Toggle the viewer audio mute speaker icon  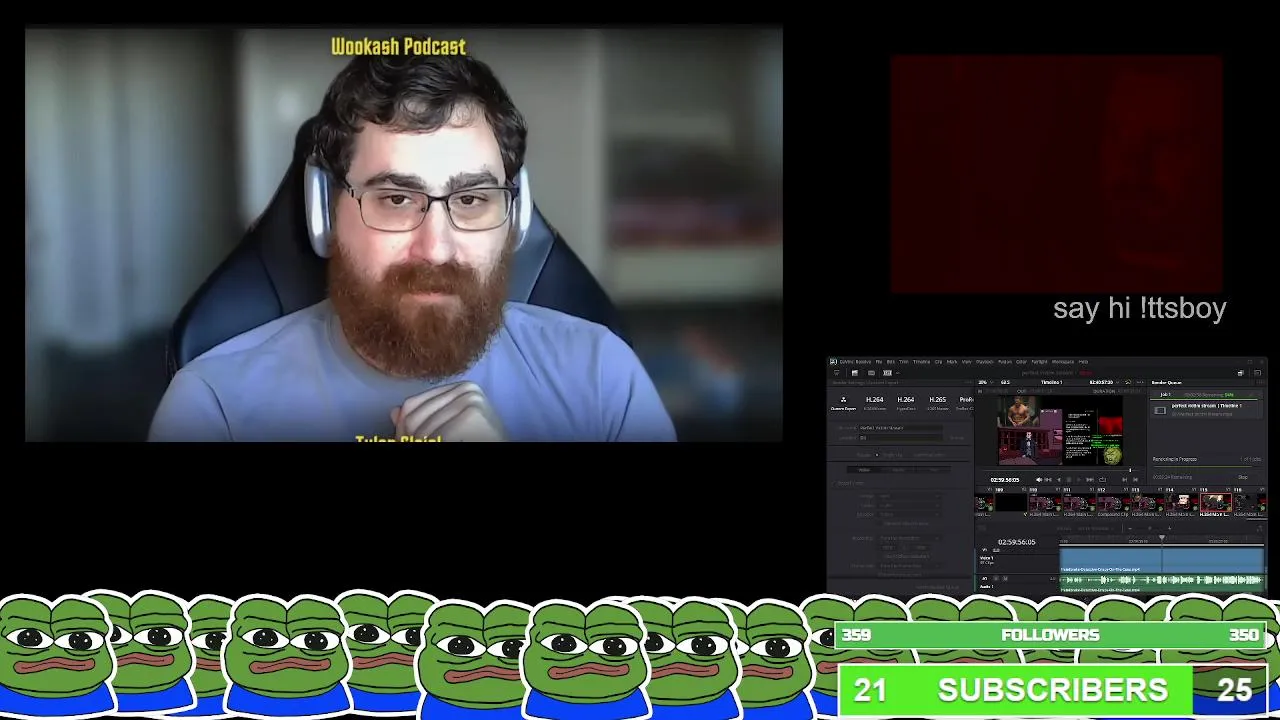pos(1039,480)
